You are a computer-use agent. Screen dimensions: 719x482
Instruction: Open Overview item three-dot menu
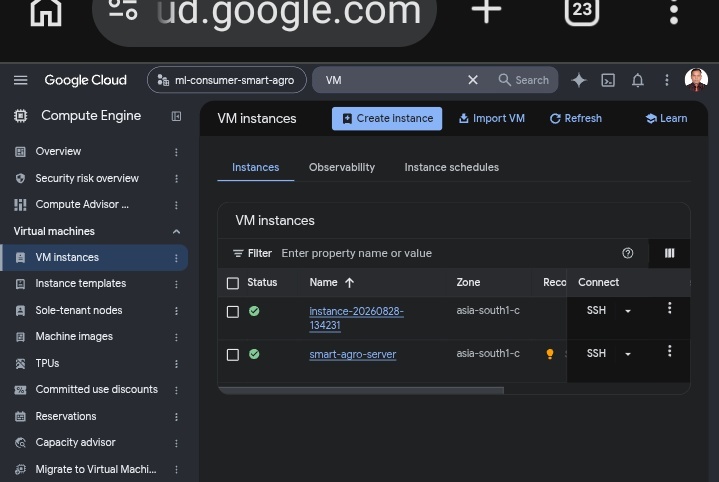(x=176, y=152)
